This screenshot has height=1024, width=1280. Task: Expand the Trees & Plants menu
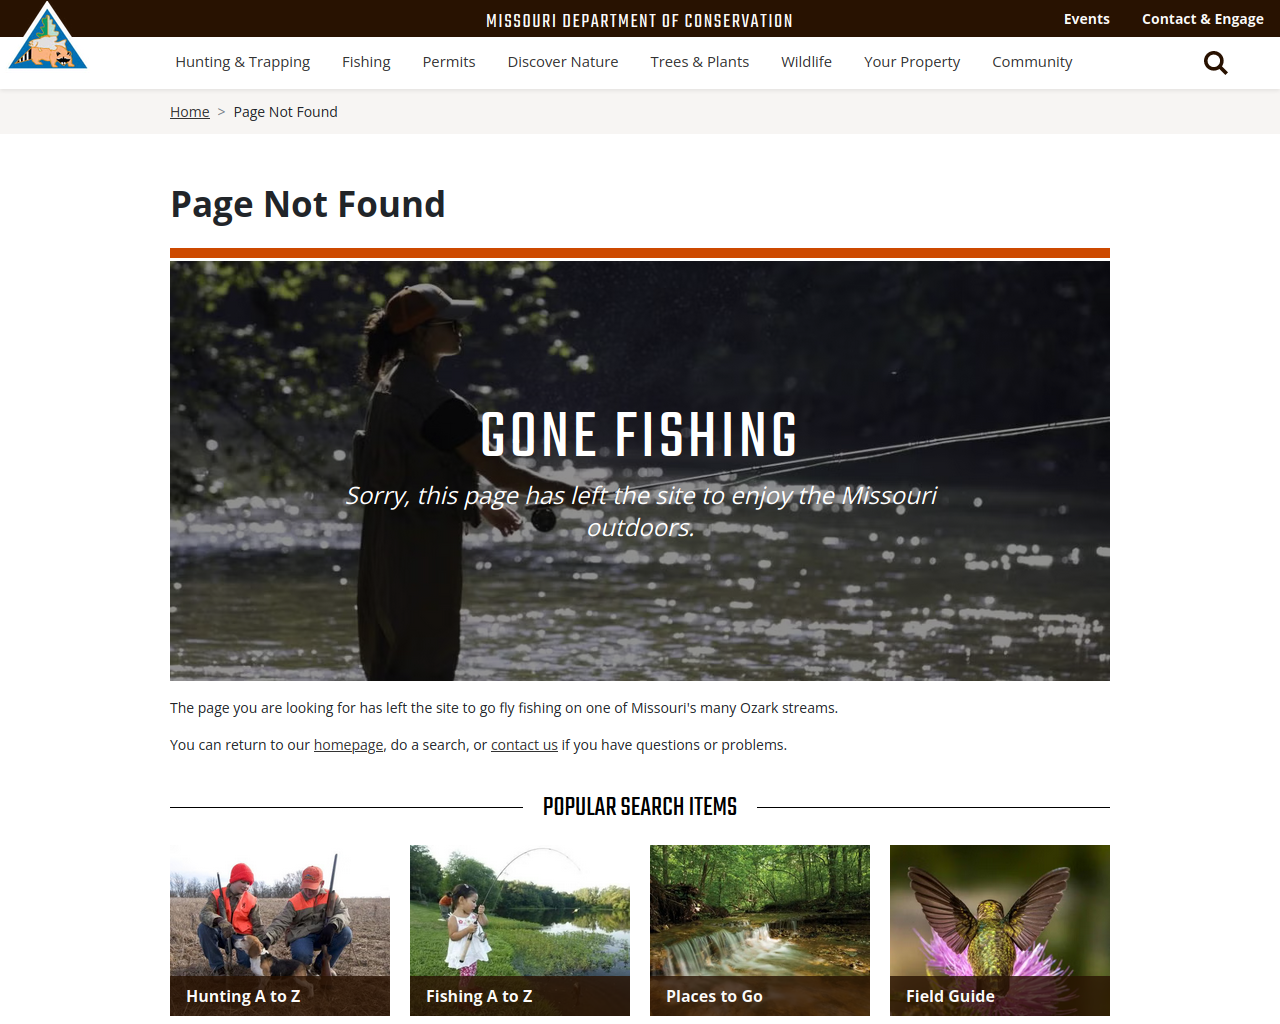tap(700, 62)
